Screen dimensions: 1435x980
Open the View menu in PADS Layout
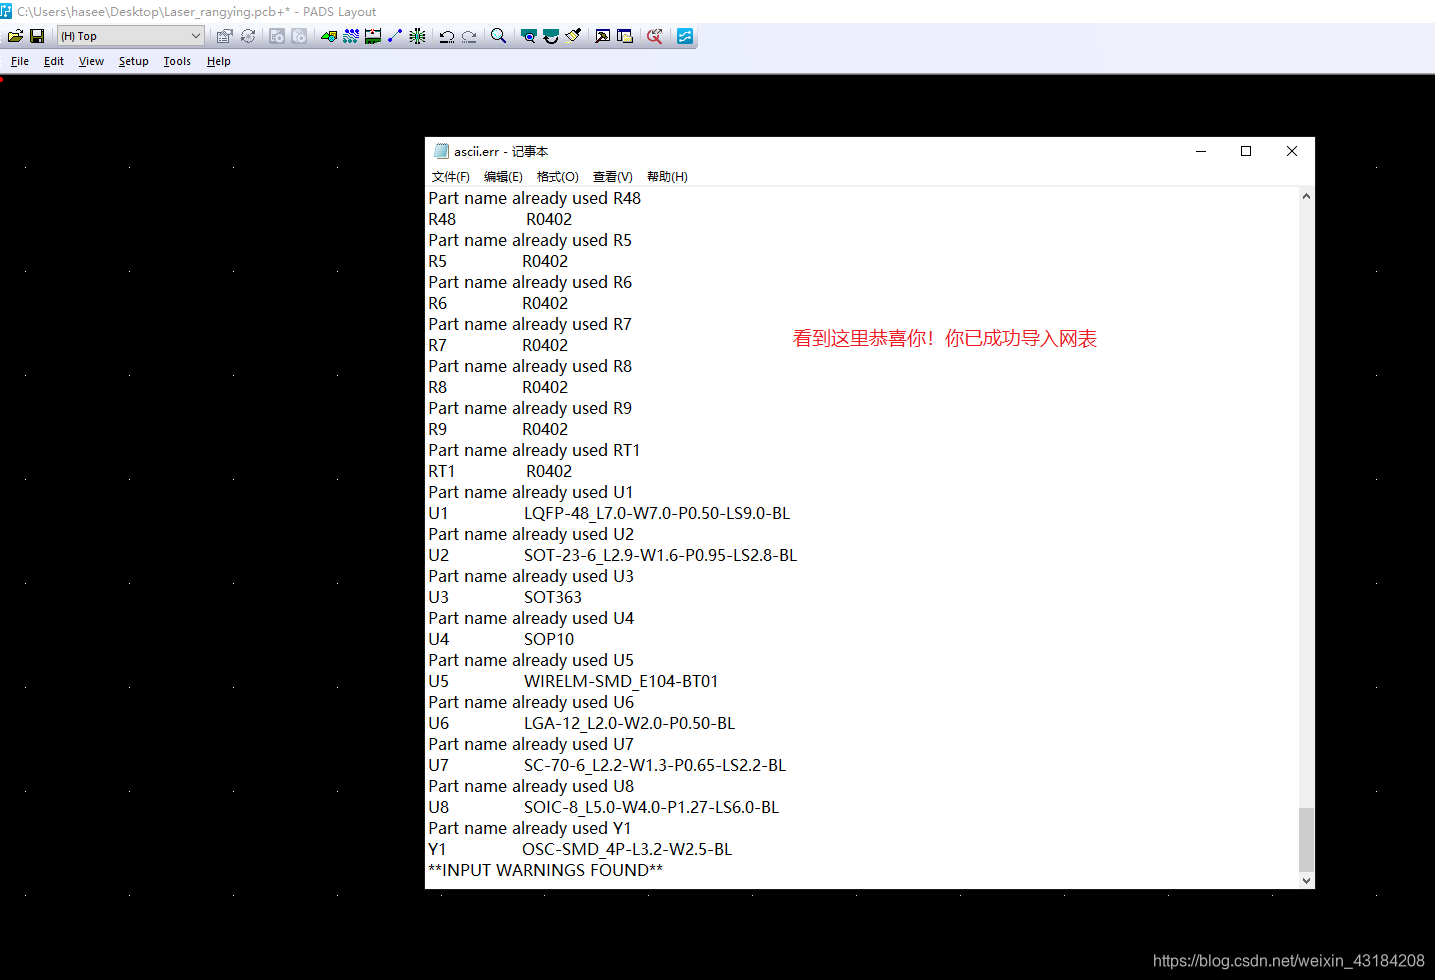click(91, 61)
